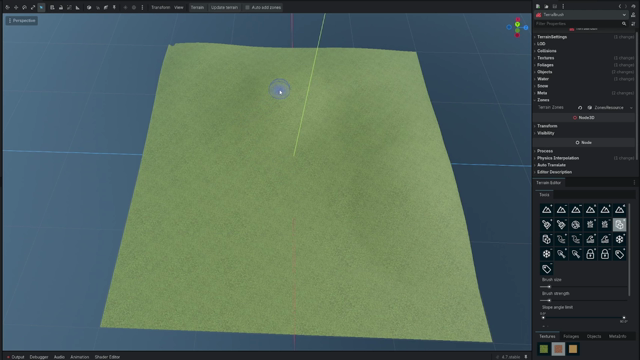Image resolution: width=640 pixels, height=360 pixels.
Task: Select the first mountain sculpt tool (raise terrain)
Action: tap(547, 210)
